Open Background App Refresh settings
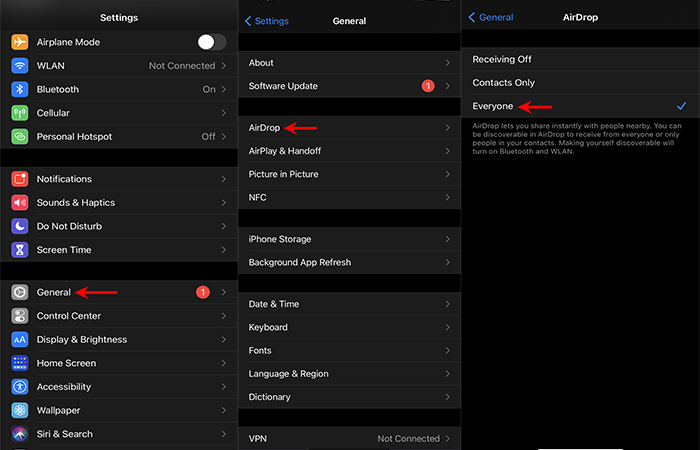Viewport: 700px width, 450px height. point(350,262)
